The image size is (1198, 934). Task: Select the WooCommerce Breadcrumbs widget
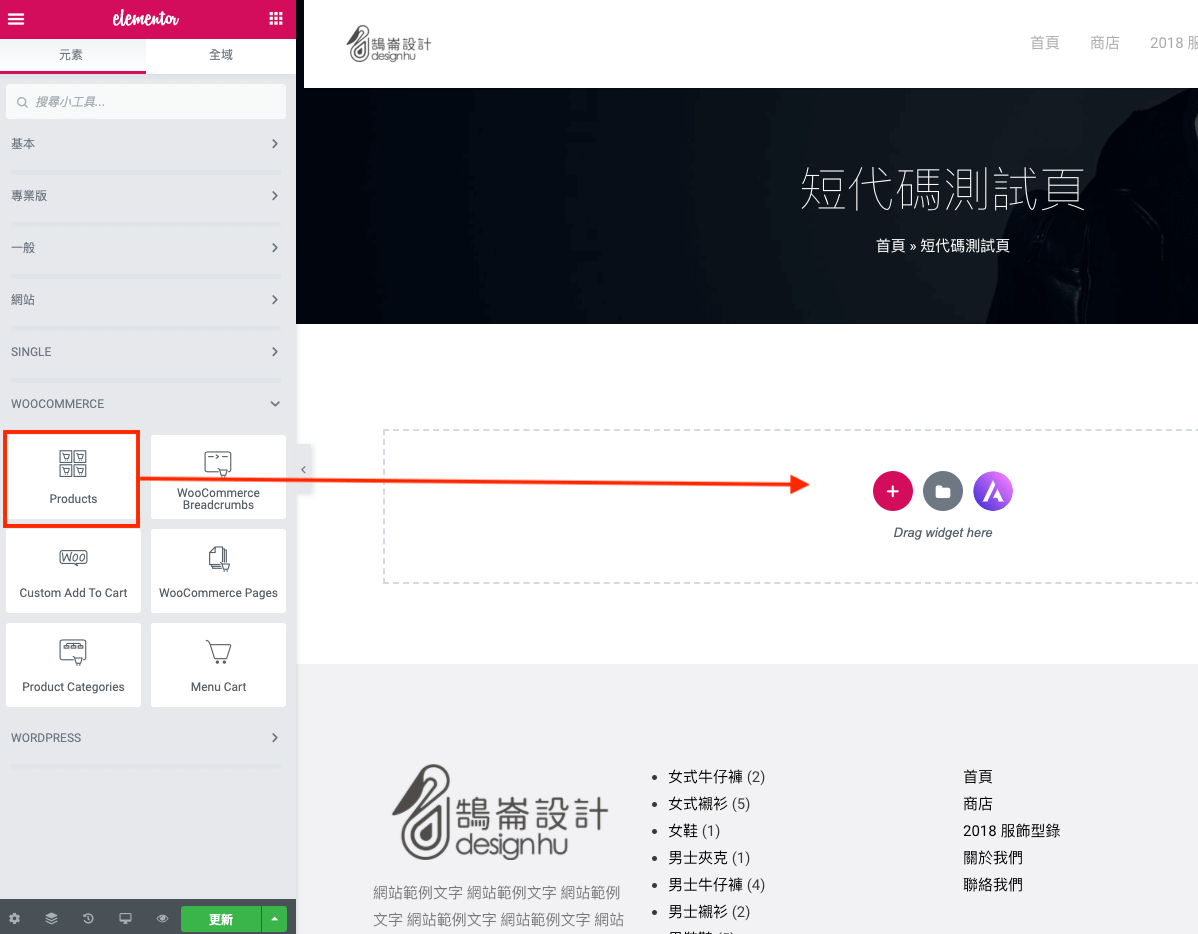(218, 479)
